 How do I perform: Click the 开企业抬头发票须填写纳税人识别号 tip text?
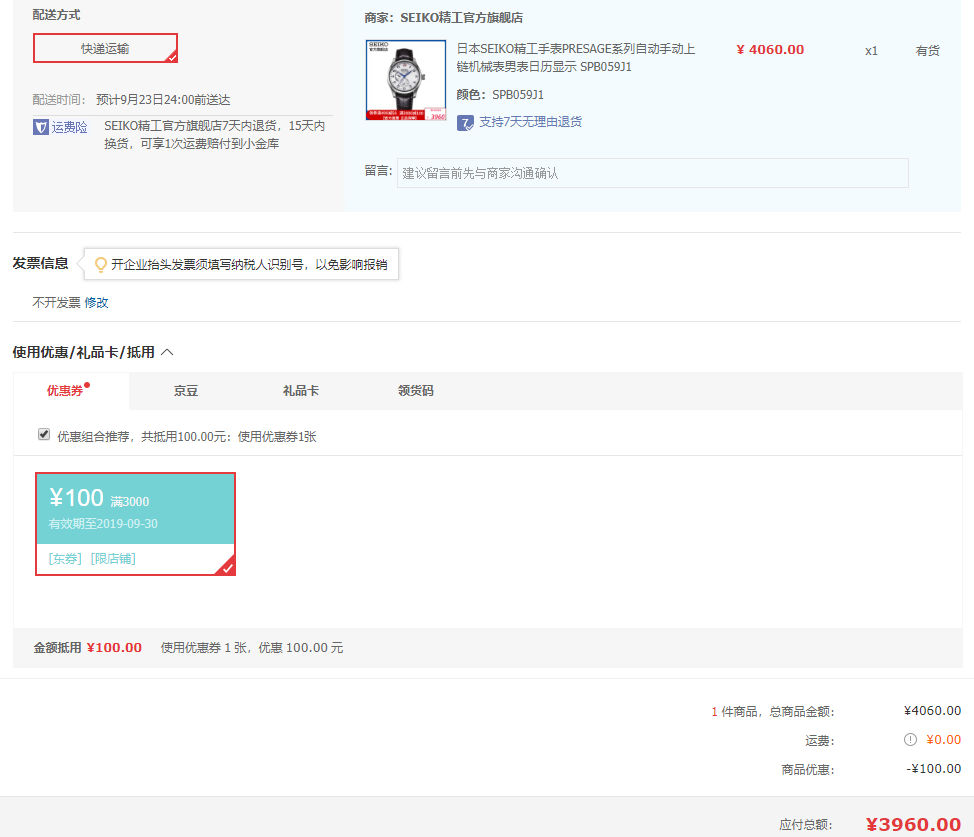click(249, 265)
